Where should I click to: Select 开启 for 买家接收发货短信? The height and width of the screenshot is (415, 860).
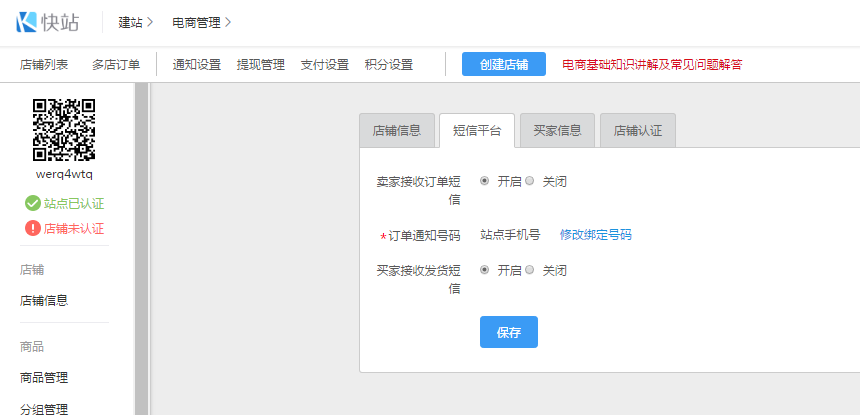click(x=485, y=270)
